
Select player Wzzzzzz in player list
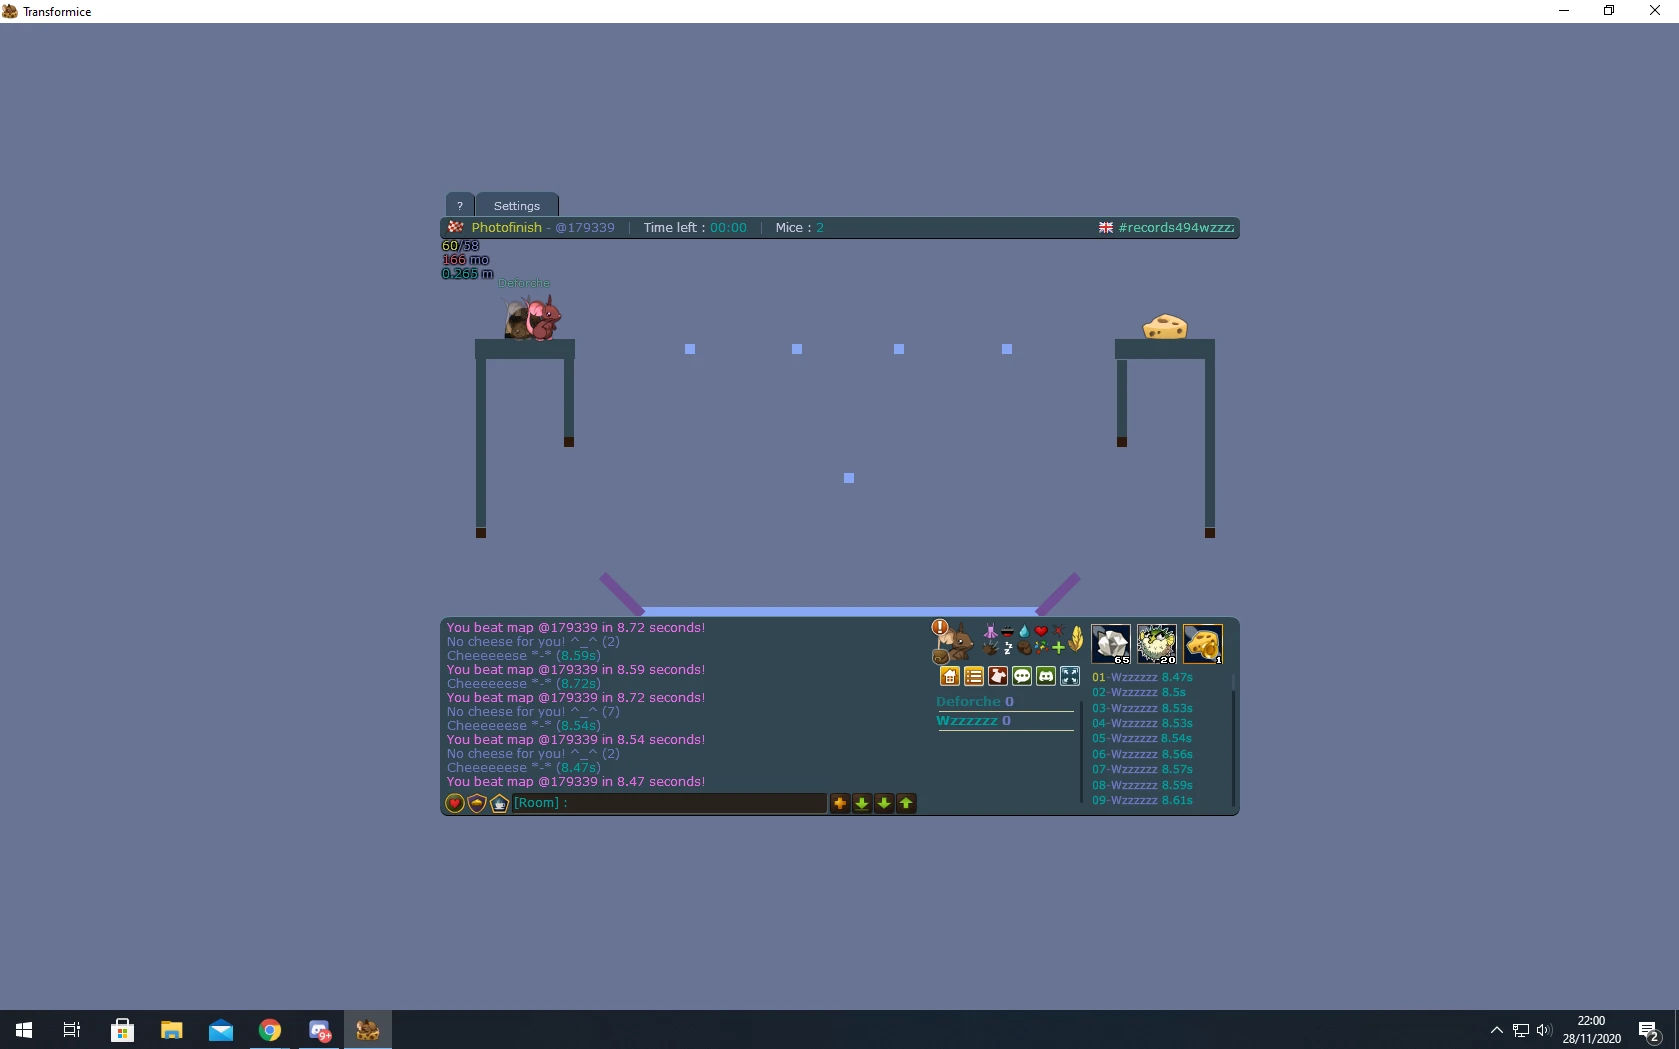point(973,721)
